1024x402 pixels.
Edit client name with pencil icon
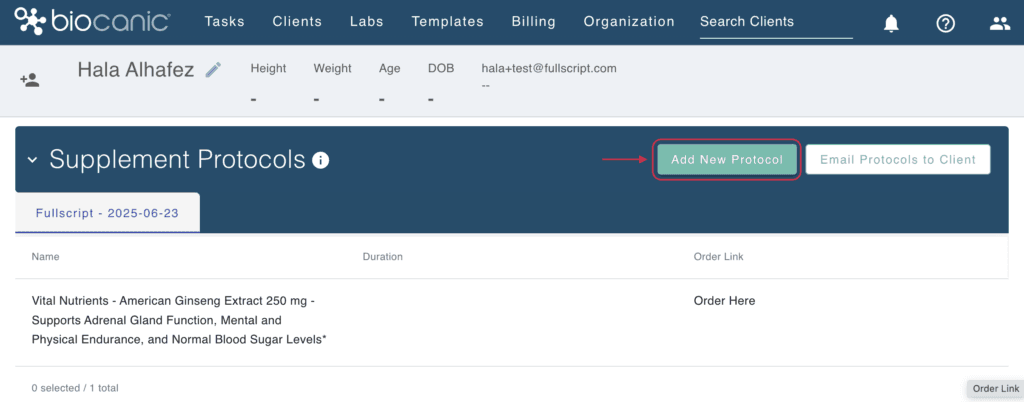(213, 70)
